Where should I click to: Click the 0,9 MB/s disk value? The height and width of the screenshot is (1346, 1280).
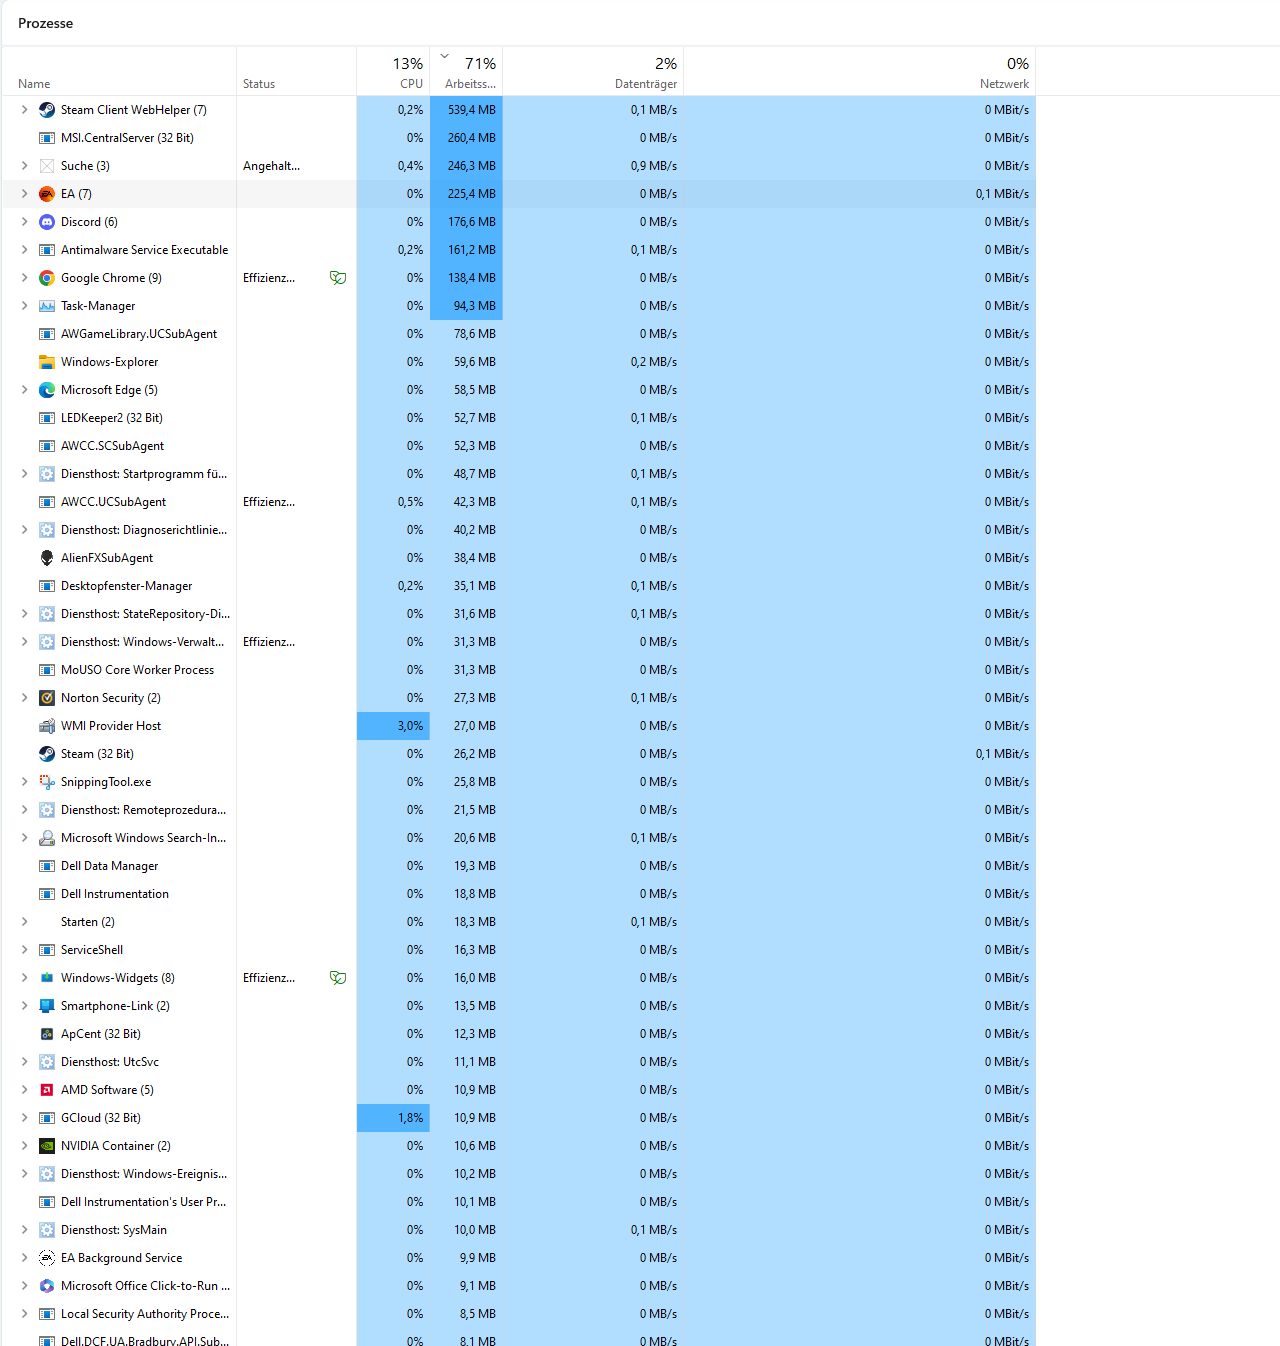pyautogui.click(x=654, y=166)
